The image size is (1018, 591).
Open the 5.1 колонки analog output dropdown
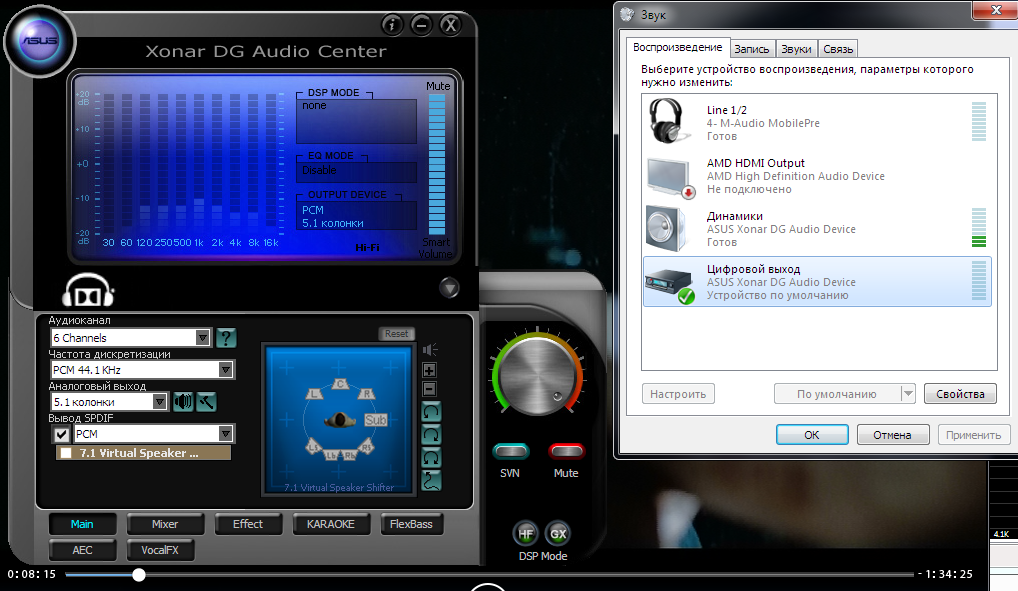[159, 402]
